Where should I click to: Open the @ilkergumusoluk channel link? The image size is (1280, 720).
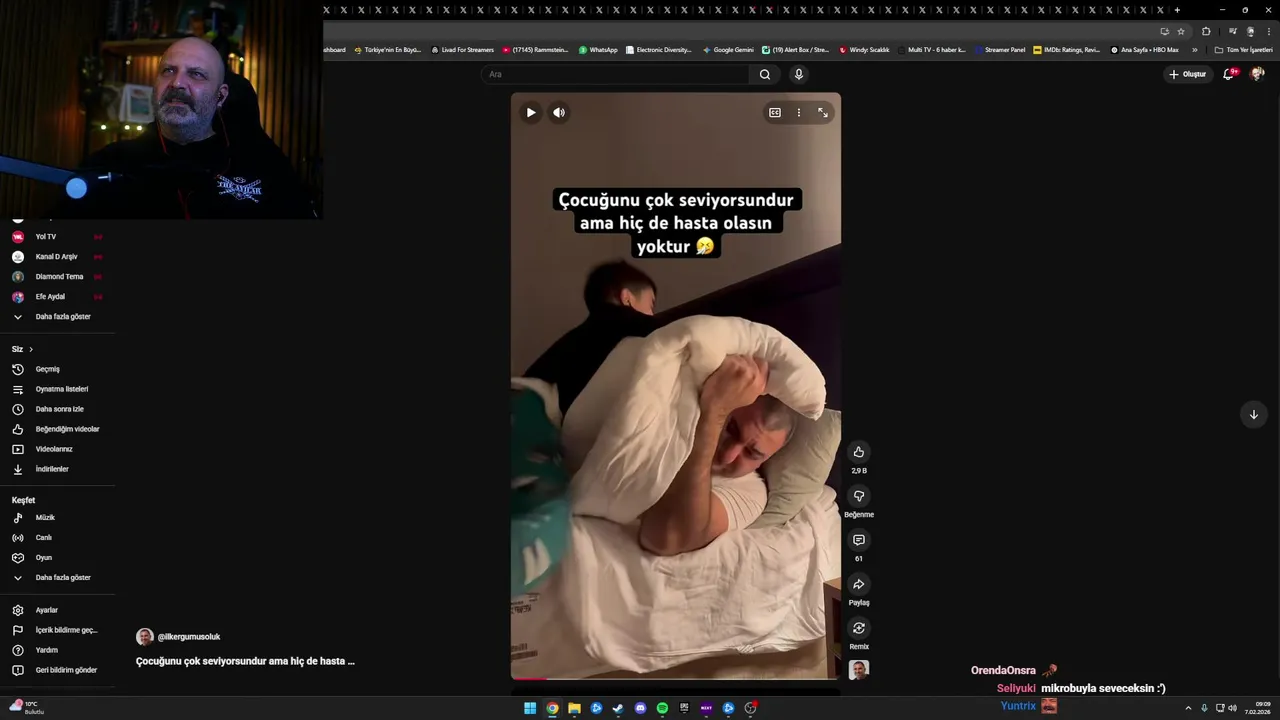[x=189, y=637]
